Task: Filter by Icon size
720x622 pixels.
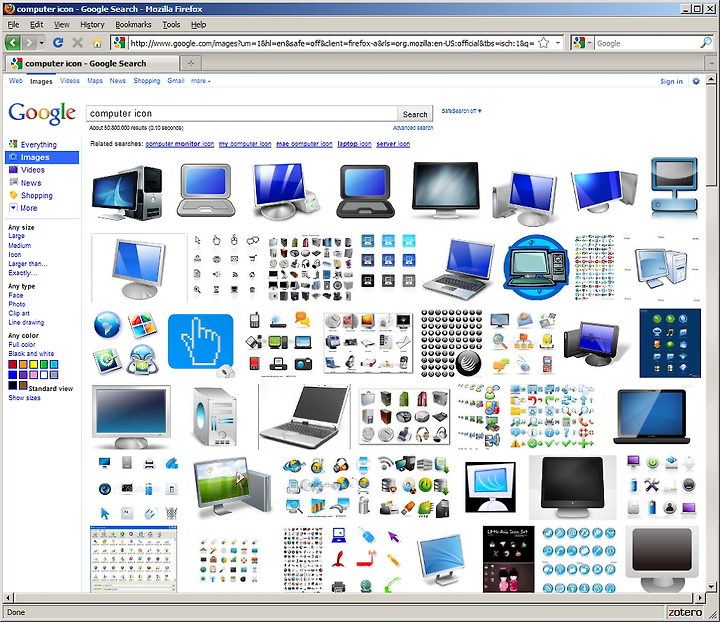Action: coord(15,254)
